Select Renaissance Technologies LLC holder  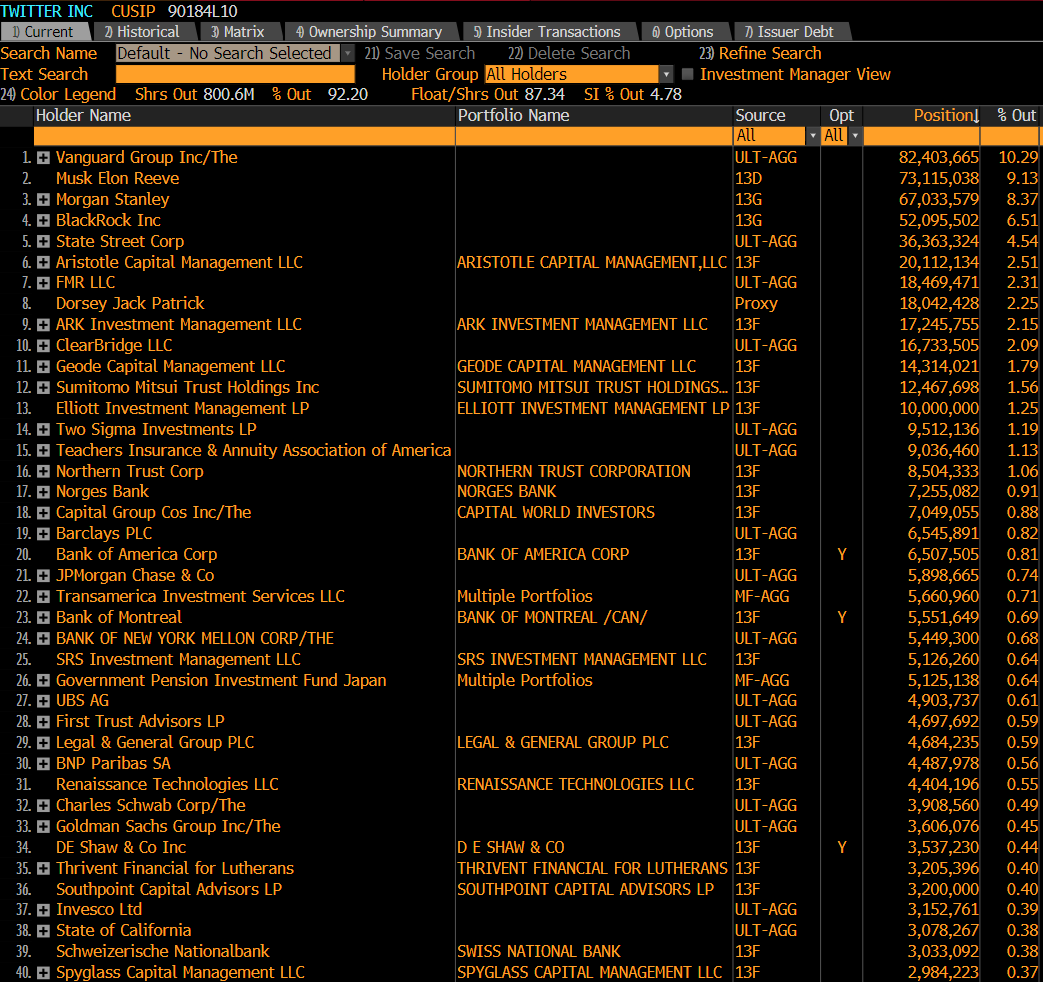click(167, 784)
